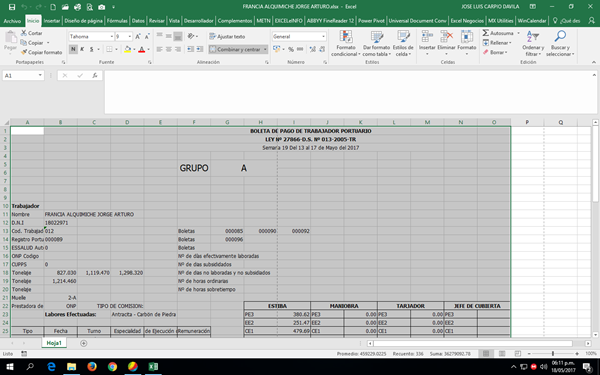Open the Archivo menu tab
The height and width of the screenshot is (375, 600).
point(12,21)
